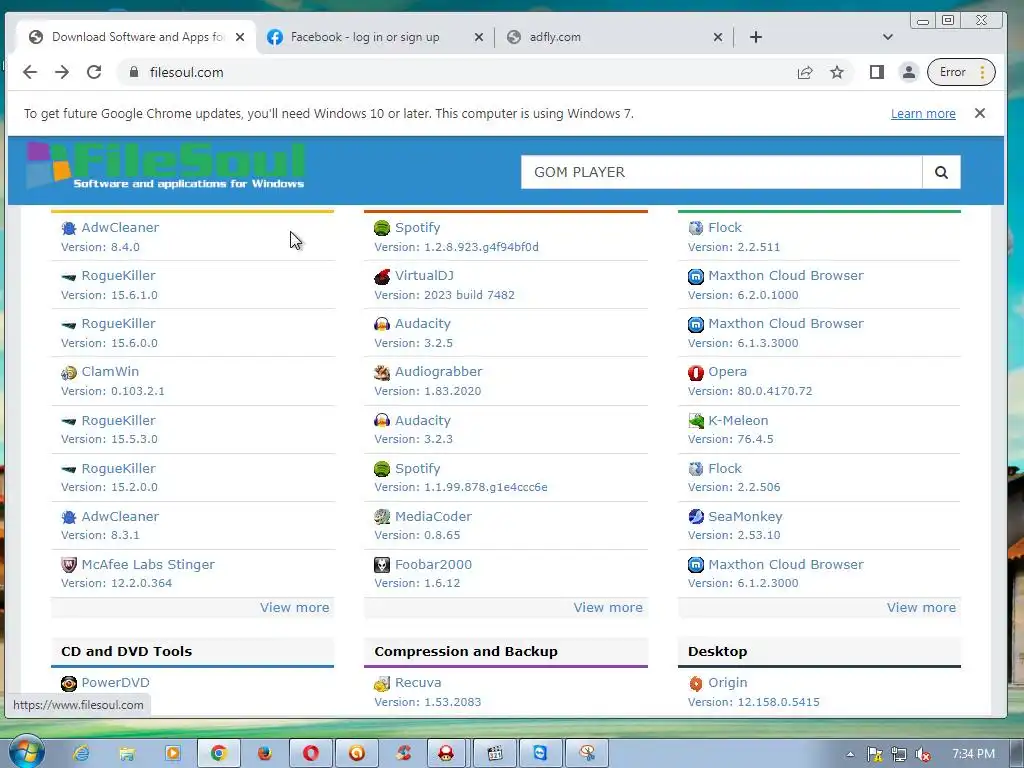The image size is (1024, 768).
Task: Close the adfly.com tab
Action: (718, 37)
